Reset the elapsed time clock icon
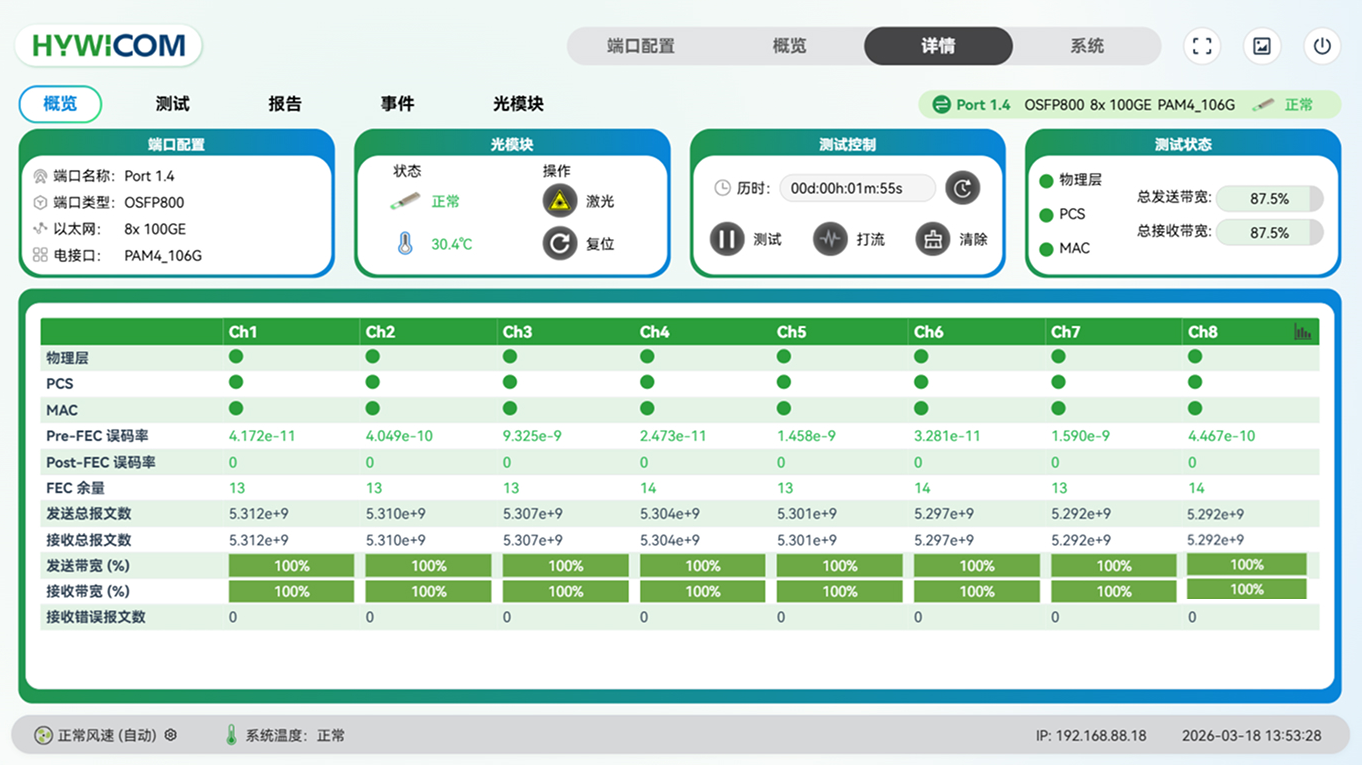Viewport: 1362px width, 765px height. tap(962, 188)
